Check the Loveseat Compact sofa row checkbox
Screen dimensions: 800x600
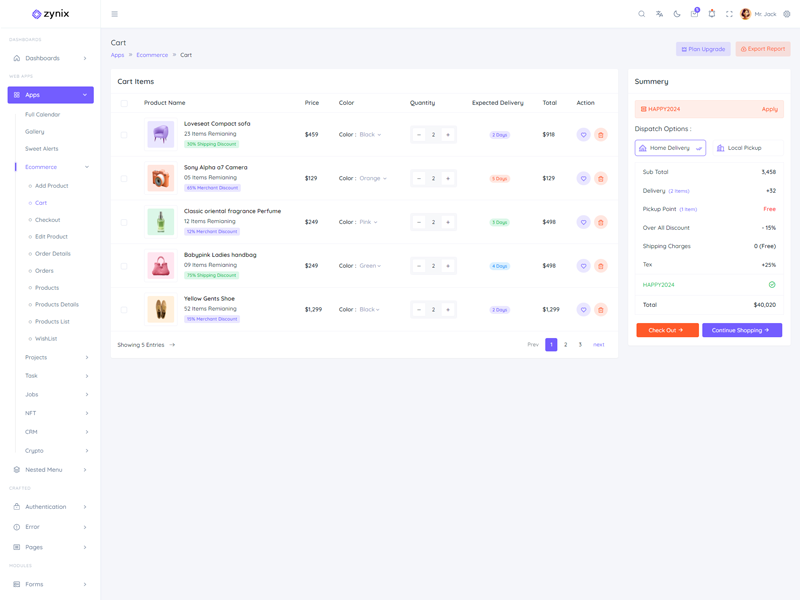(124, 135)
